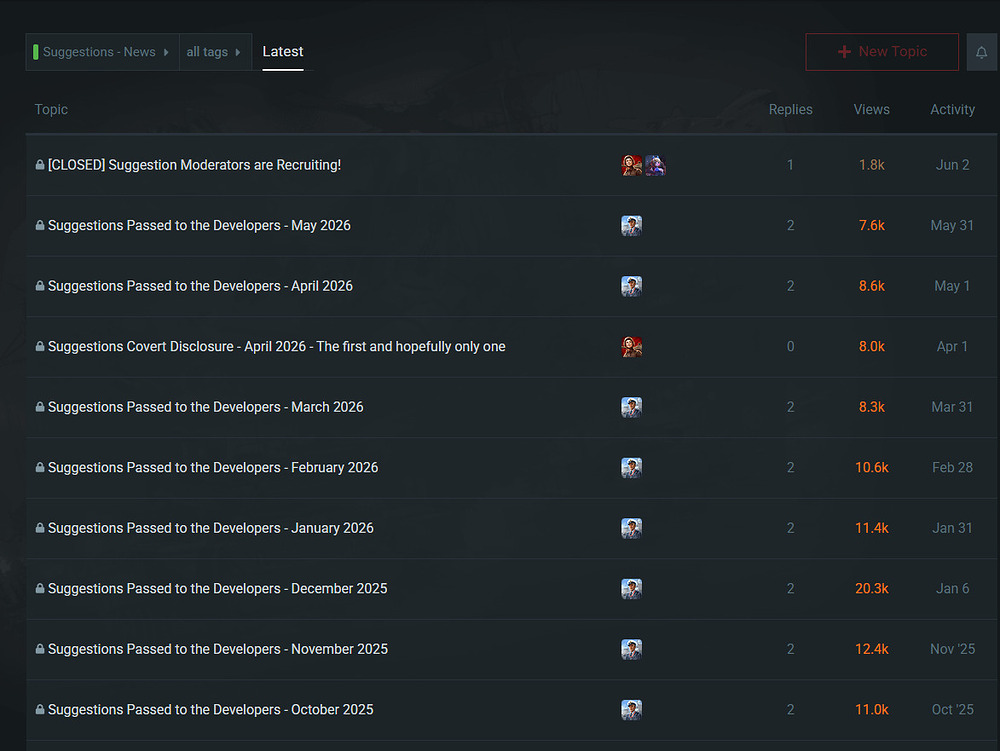The width and height of the screenshot is (1000, 751).
Task: Click avatar on December 2025 topic row
Action: [631, 588]
